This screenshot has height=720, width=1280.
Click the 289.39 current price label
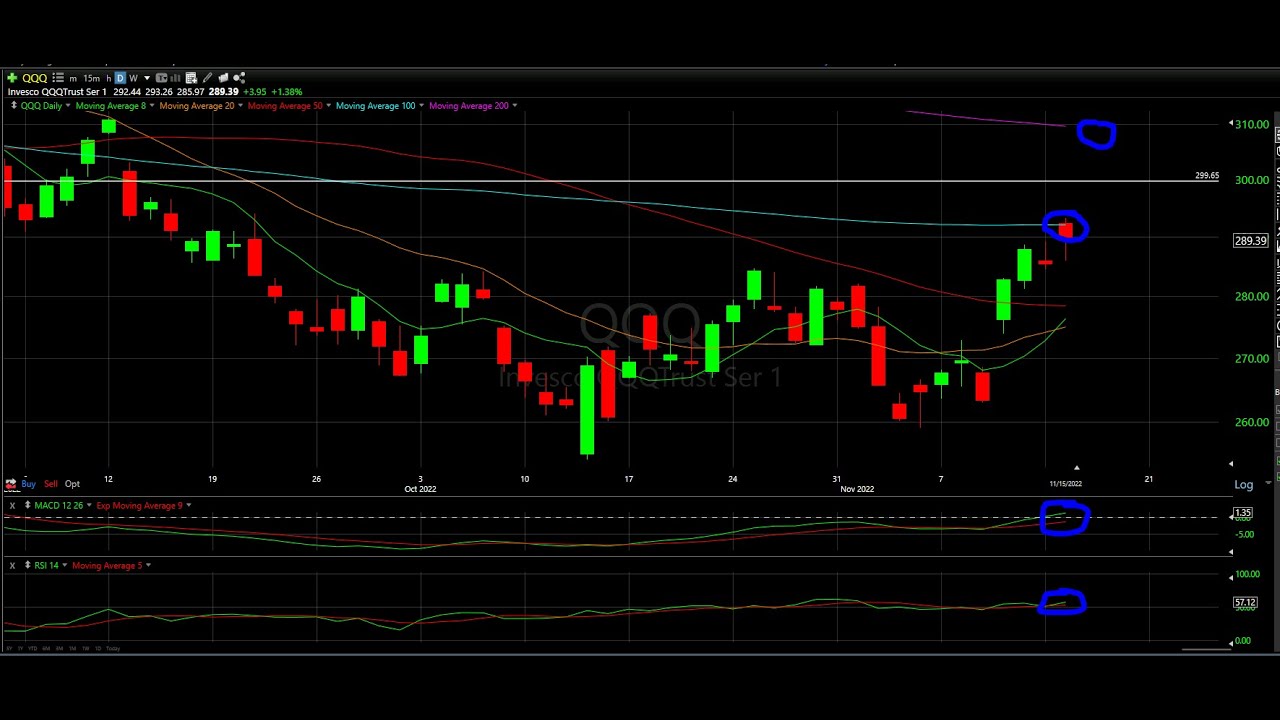pos(1251,241)
